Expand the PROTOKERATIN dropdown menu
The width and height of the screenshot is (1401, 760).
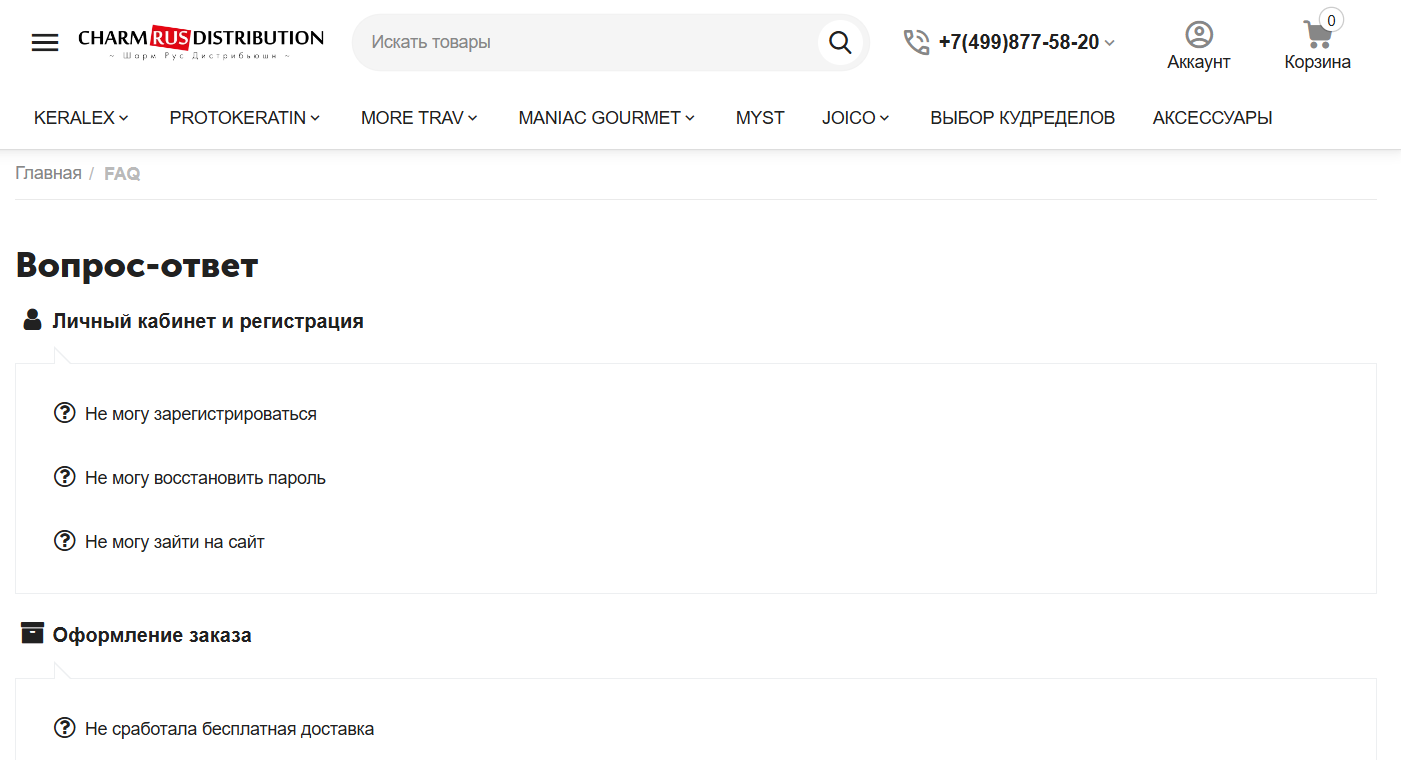tap(244, 118)
